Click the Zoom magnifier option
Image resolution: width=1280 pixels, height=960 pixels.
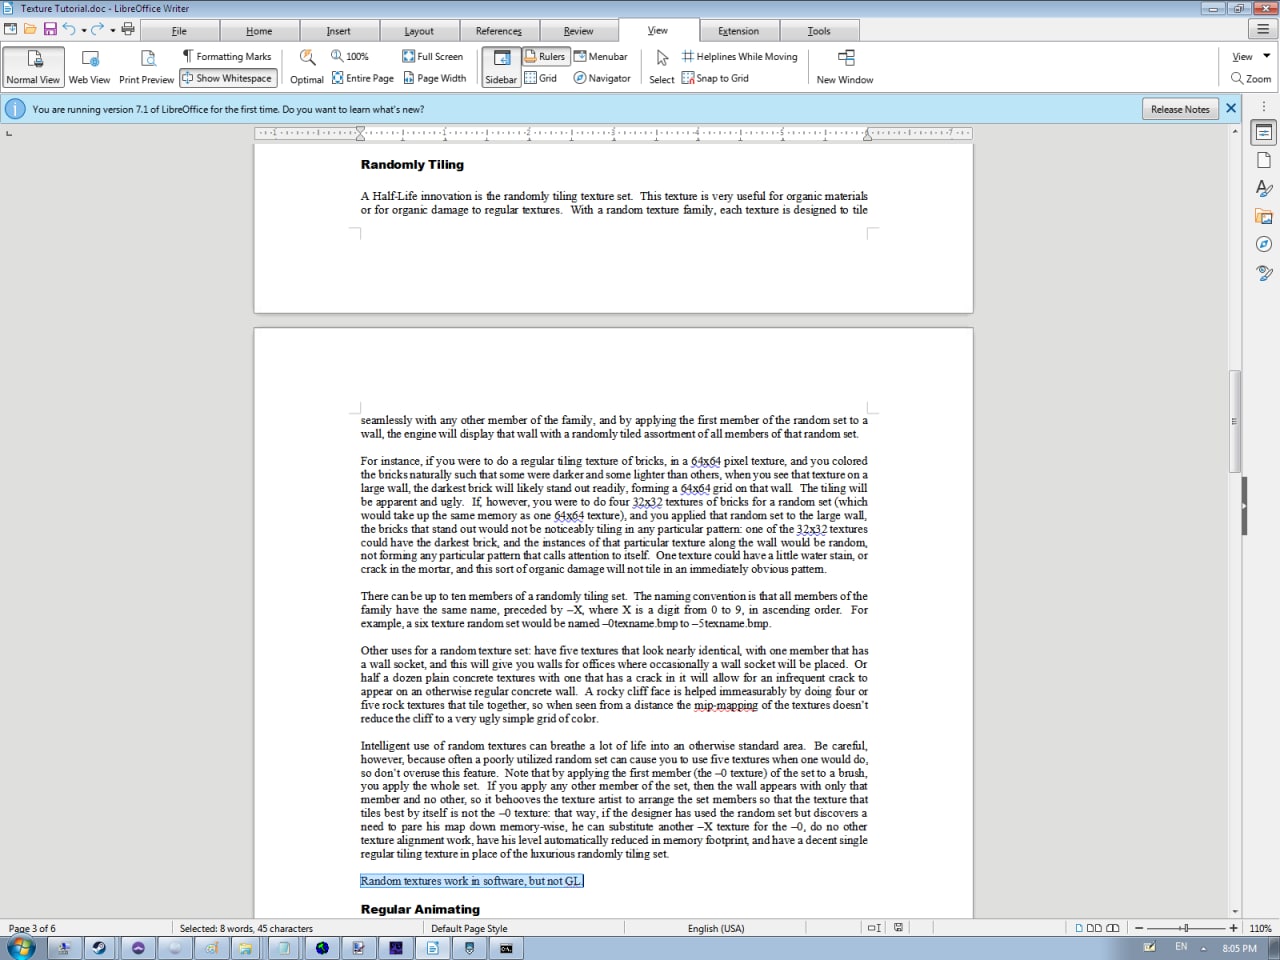(1251, 78)
